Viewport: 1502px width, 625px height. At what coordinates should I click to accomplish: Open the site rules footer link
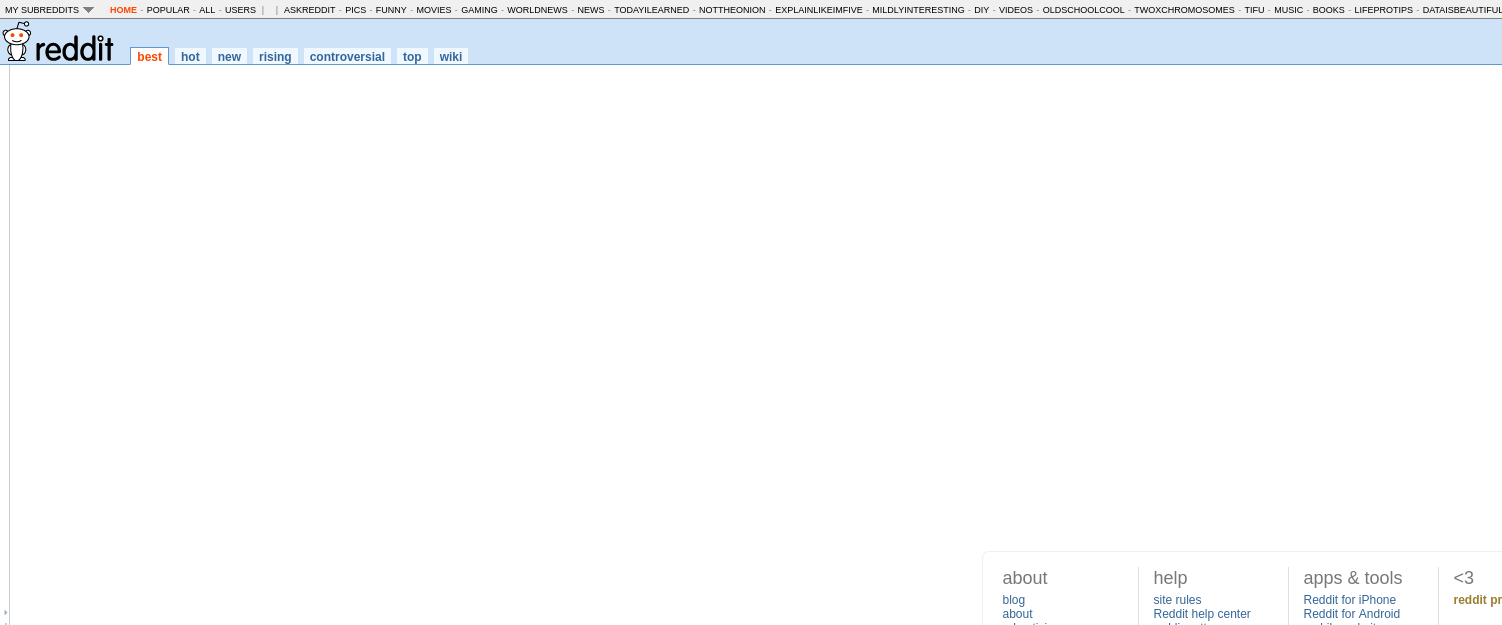1177,600
